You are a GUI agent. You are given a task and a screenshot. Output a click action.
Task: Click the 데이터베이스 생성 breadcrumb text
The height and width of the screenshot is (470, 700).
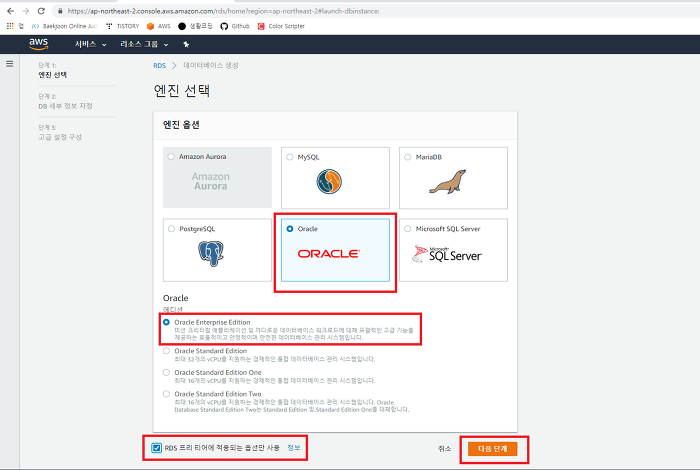pyautogui.click(x=211, y=66)
